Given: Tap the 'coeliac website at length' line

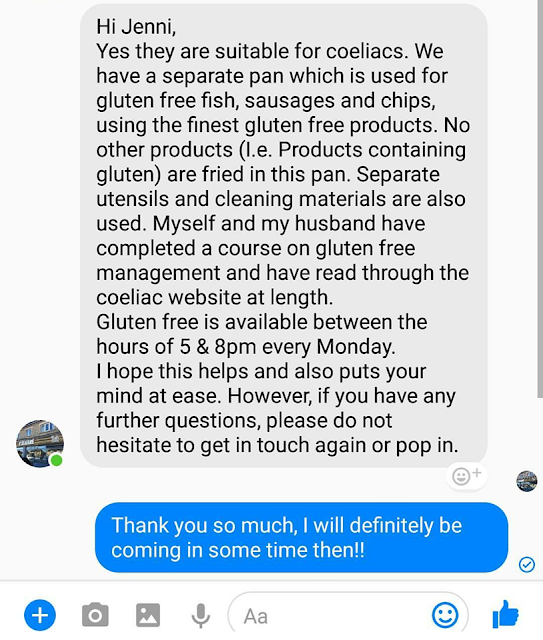Looking at the screenshot, I should pyautogui.click(x=214, y=298).
